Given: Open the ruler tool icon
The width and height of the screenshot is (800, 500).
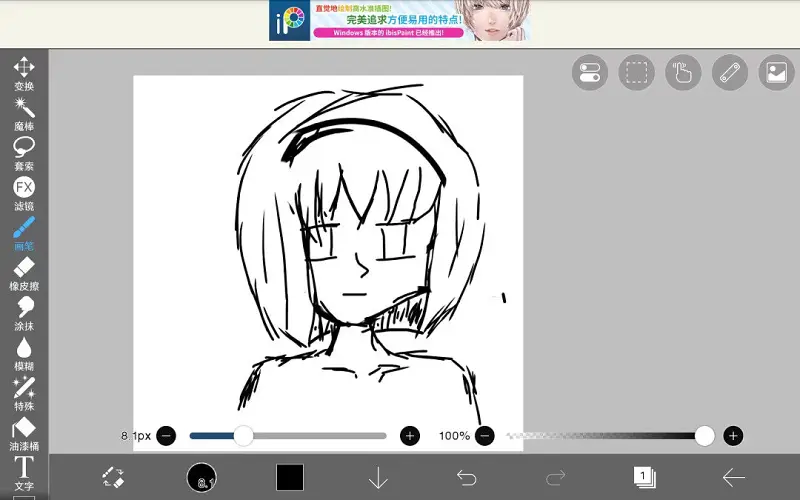Looking at the screenshot, I should point(730,72).
